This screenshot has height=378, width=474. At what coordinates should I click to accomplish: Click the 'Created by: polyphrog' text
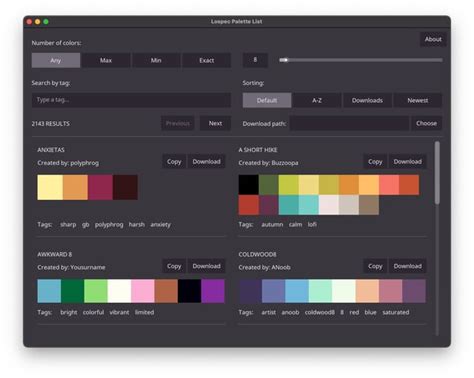[68, 163]
